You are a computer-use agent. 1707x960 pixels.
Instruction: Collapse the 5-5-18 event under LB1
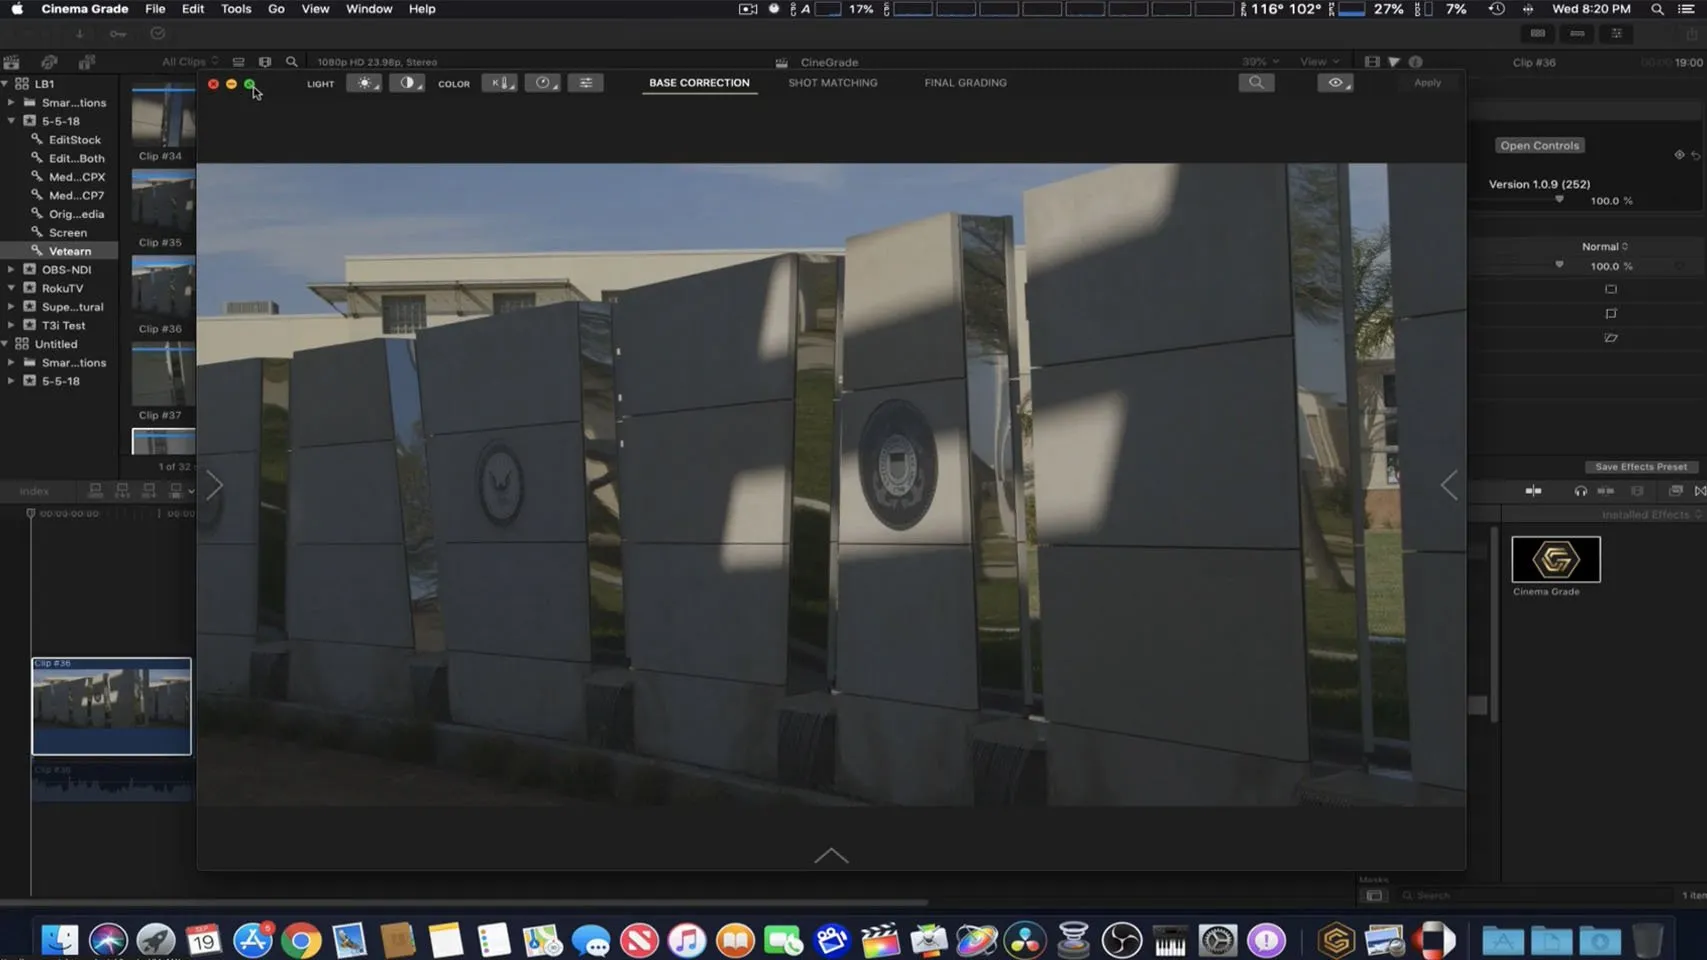pyautogui.click(x=11, y=121)
